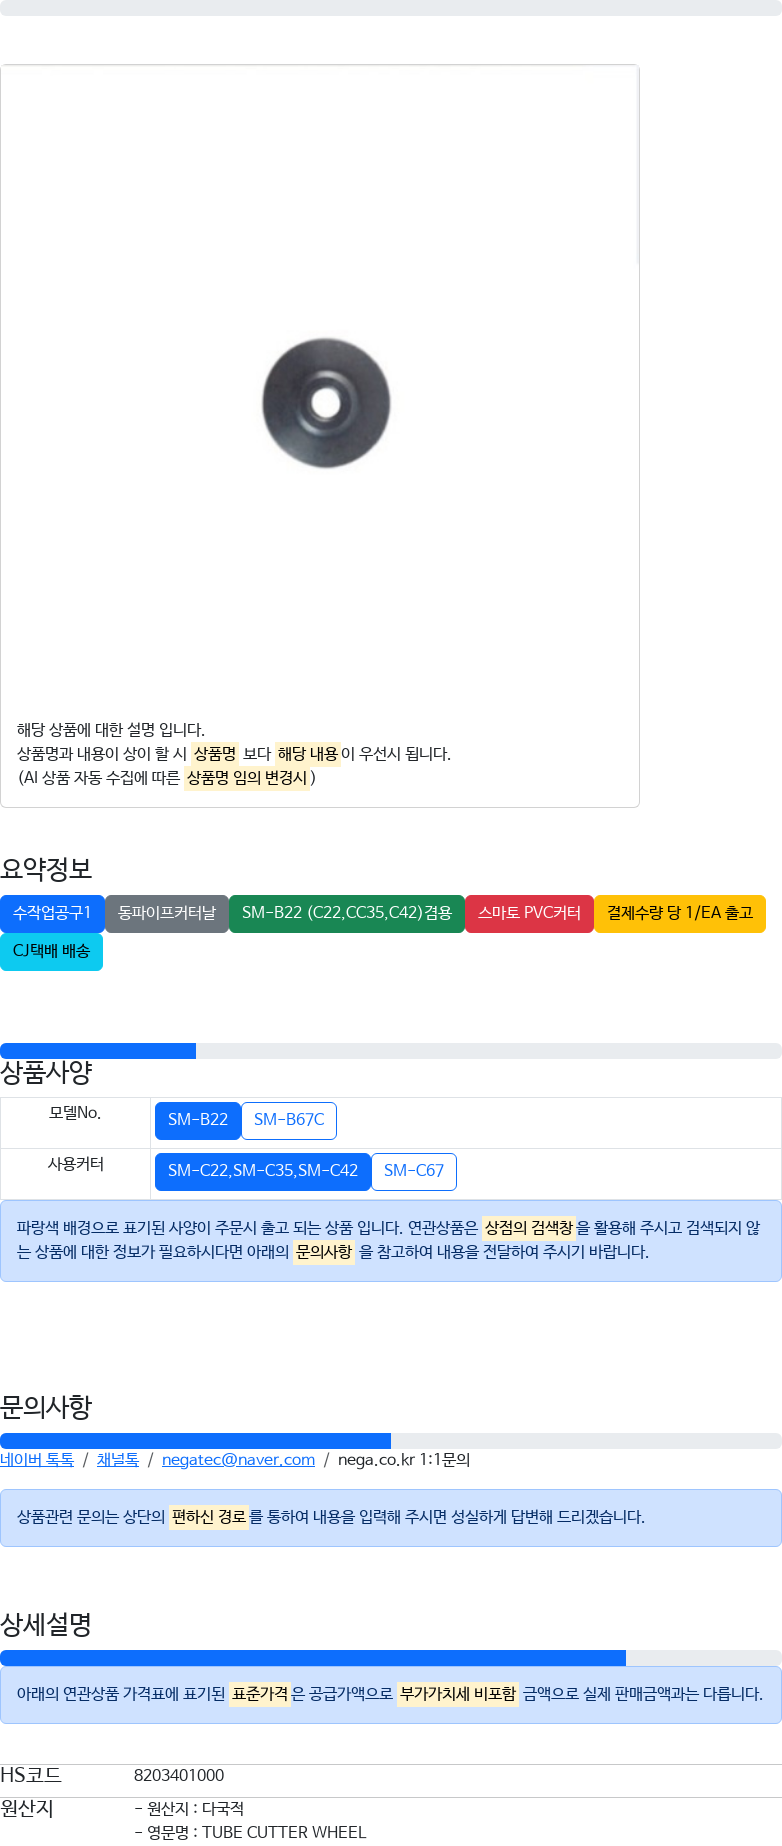Screen dimensions: 782x1846
Task: Select the 수작업공구1 blue tag
Action: click(52, 913)
